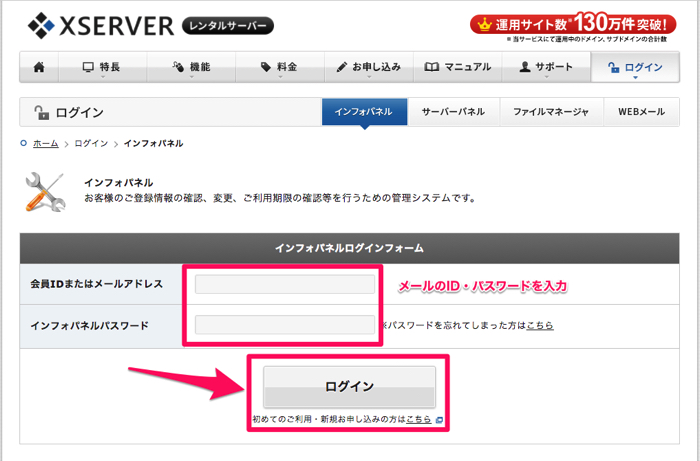
Task: Click the pencil icon in お申し込み
Action: pos(342,67)
